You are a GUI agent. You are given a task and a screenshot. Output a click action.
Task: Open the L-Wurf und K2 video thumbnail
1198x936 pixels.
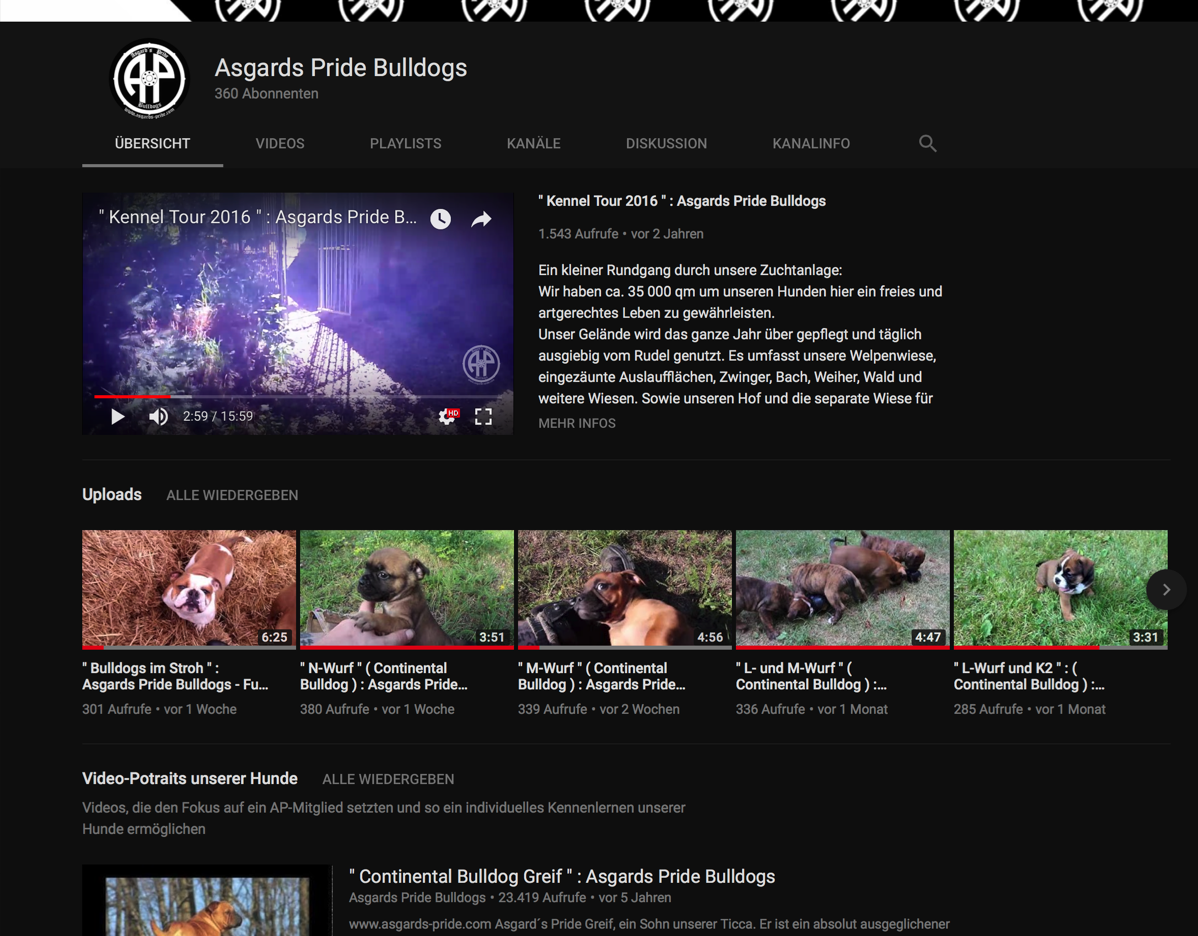[1060, 589]
